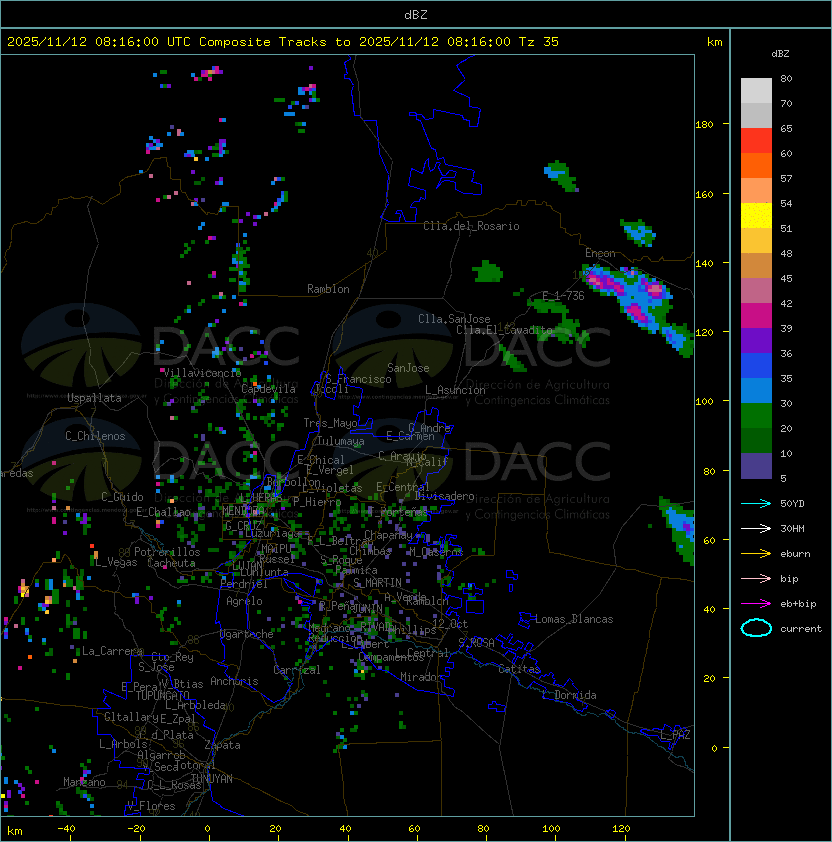Click the 'L_Asuncion' map label

[455, 390]
